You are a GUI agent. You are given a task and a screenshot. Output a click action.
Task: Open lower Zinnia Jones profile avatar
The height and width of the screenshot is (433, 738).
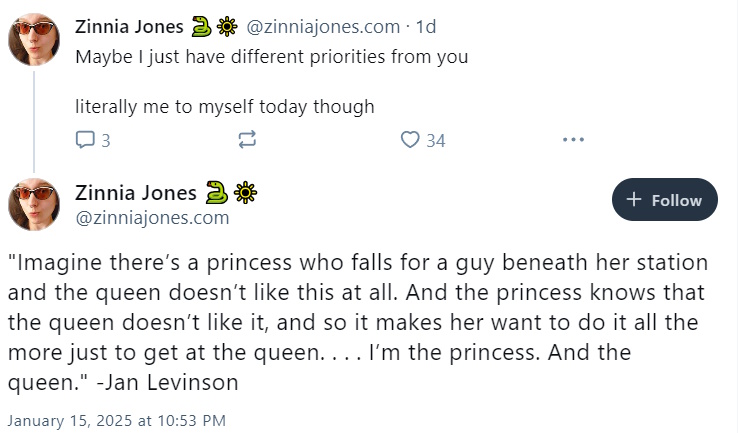coord(34,204)
